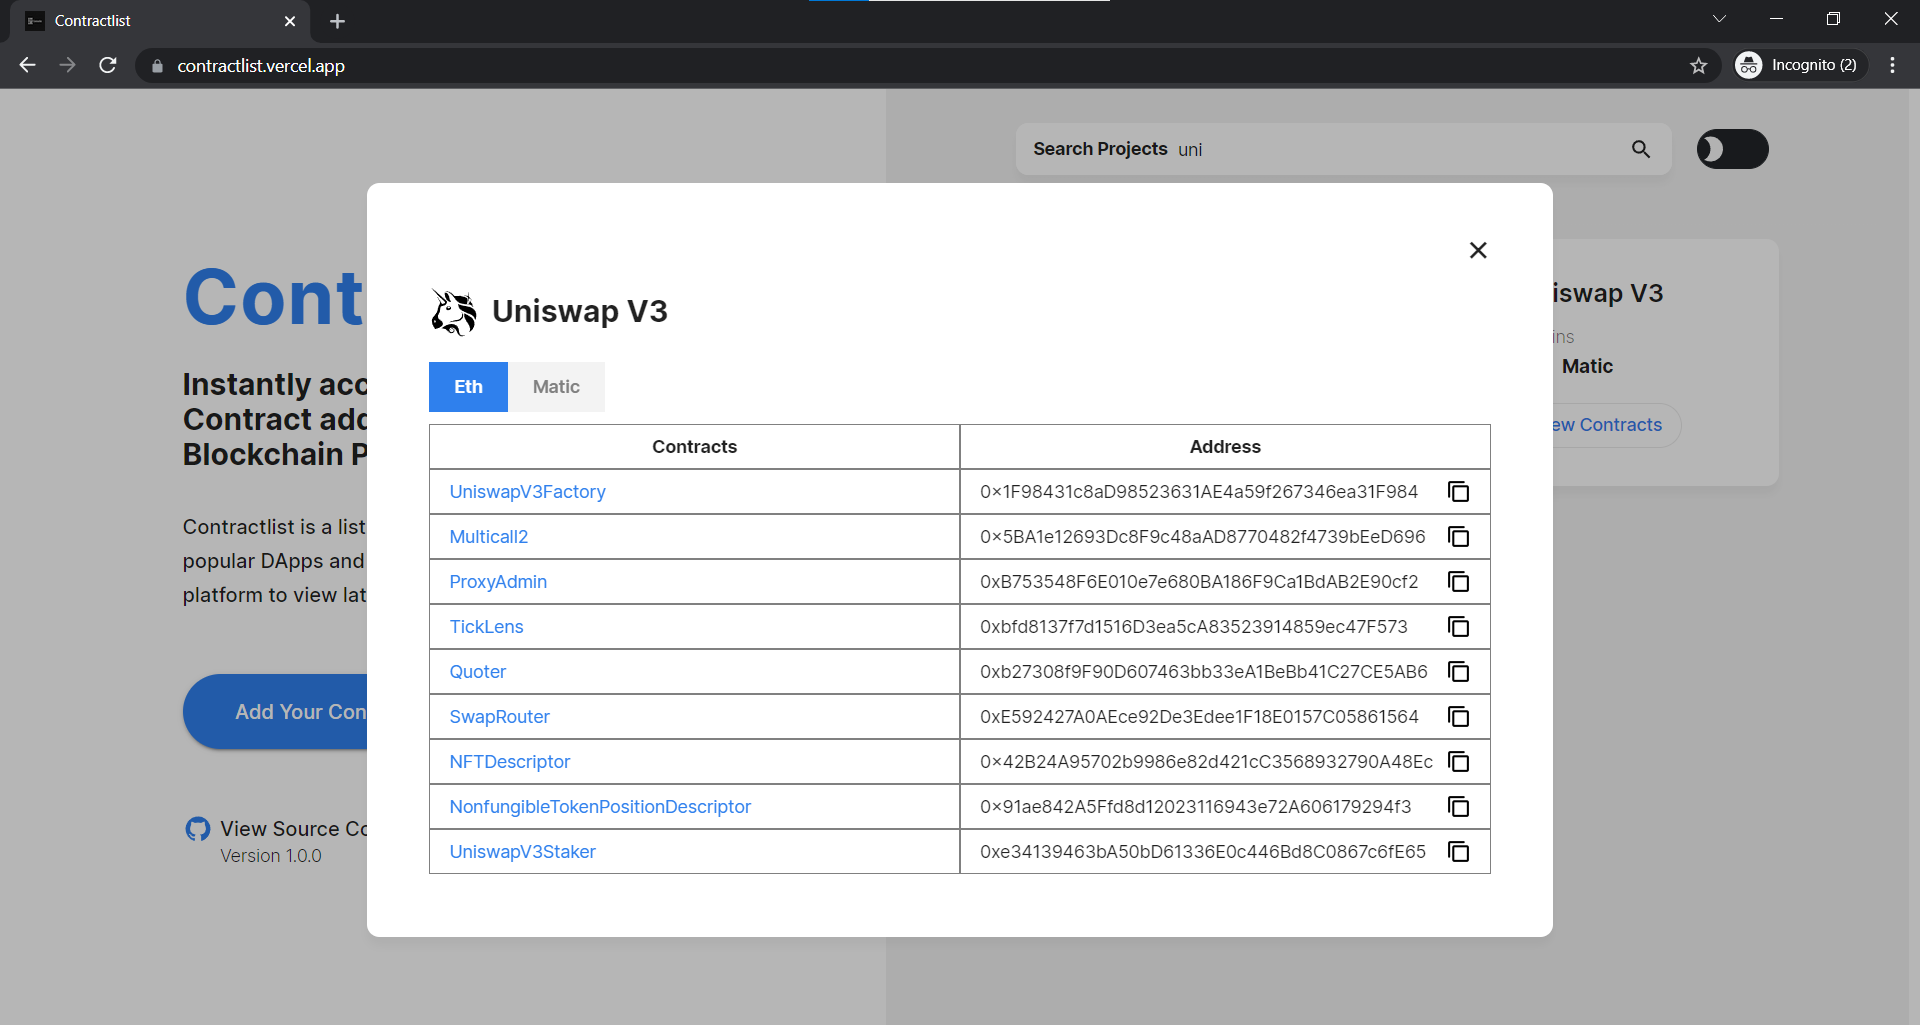Select the ProxyAdmin address 0xB753548F...

coord(1198,582)
